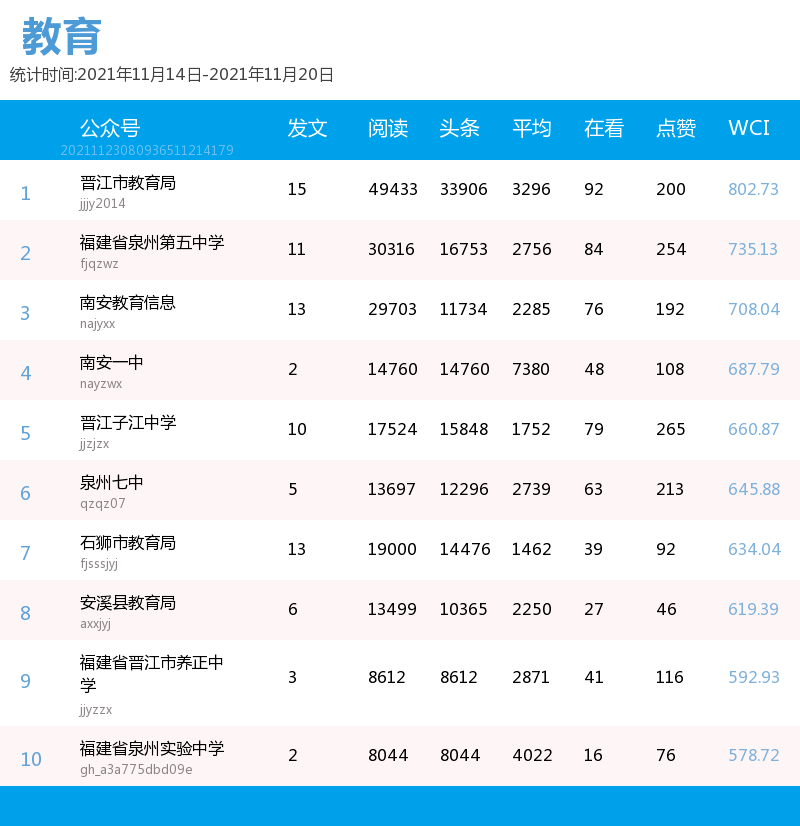Select account ID jjzjzx
Image resolution: width=800 pixels, height=826 pixels.
(94, 444)
